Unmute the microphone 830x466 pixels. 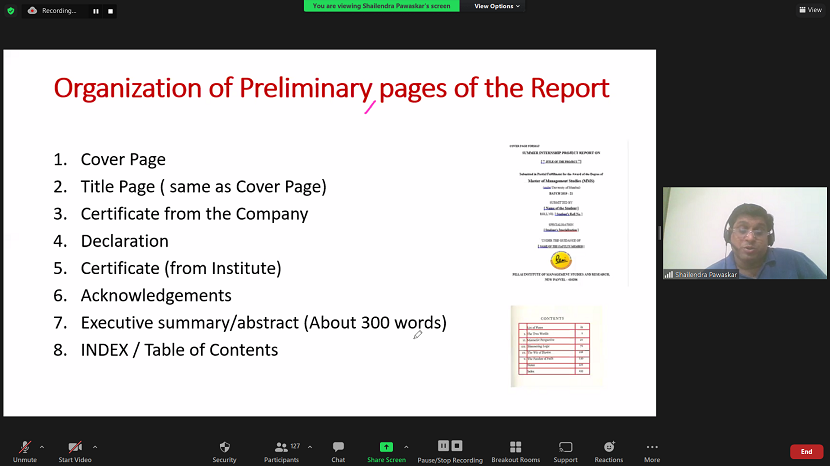tap(24, 449)
